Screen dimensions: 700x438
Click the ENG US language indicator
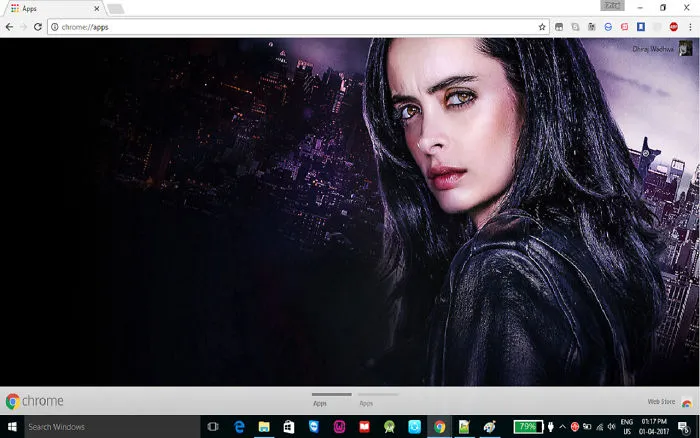627,427
